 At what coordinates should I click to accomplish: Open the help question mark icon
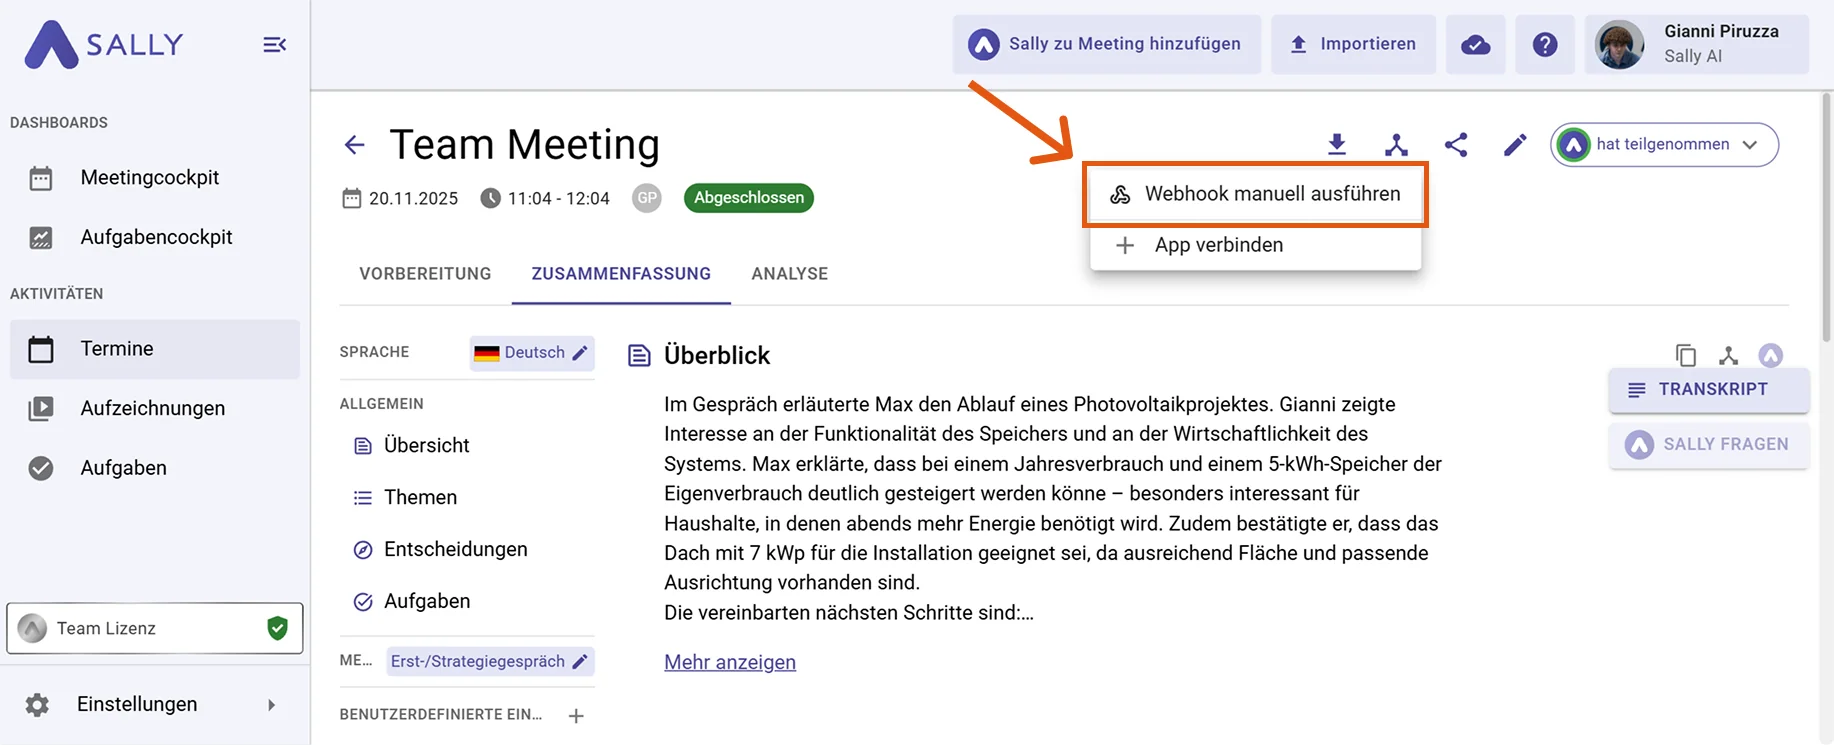[x=1545, y=44]
